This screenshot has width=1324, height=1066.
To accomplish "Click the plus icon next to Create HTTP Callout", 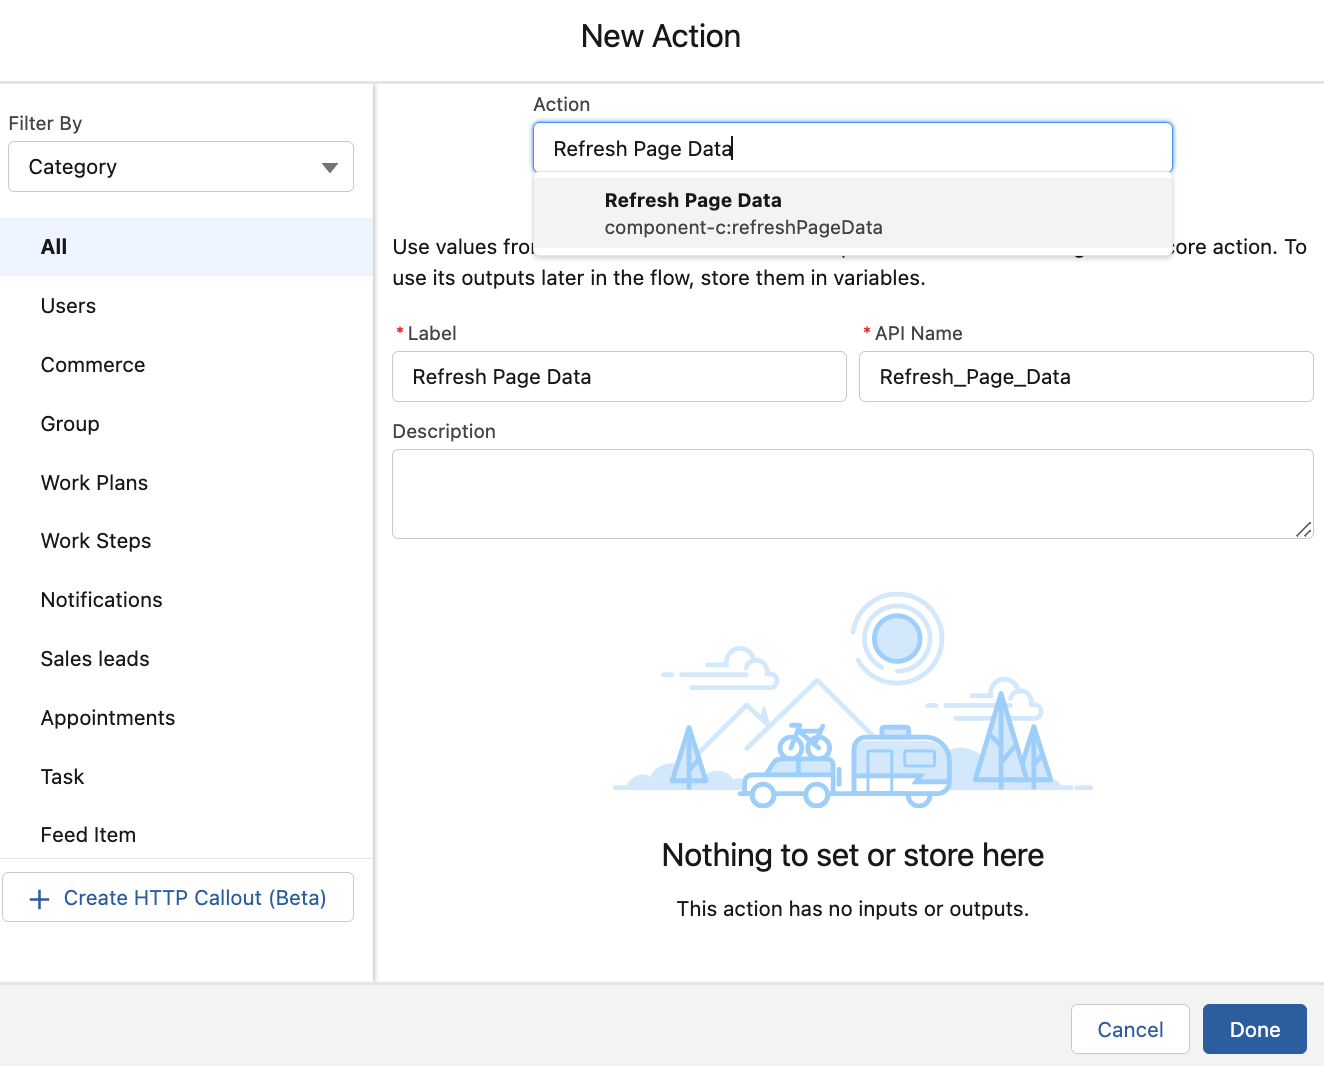I will [39, 898].
